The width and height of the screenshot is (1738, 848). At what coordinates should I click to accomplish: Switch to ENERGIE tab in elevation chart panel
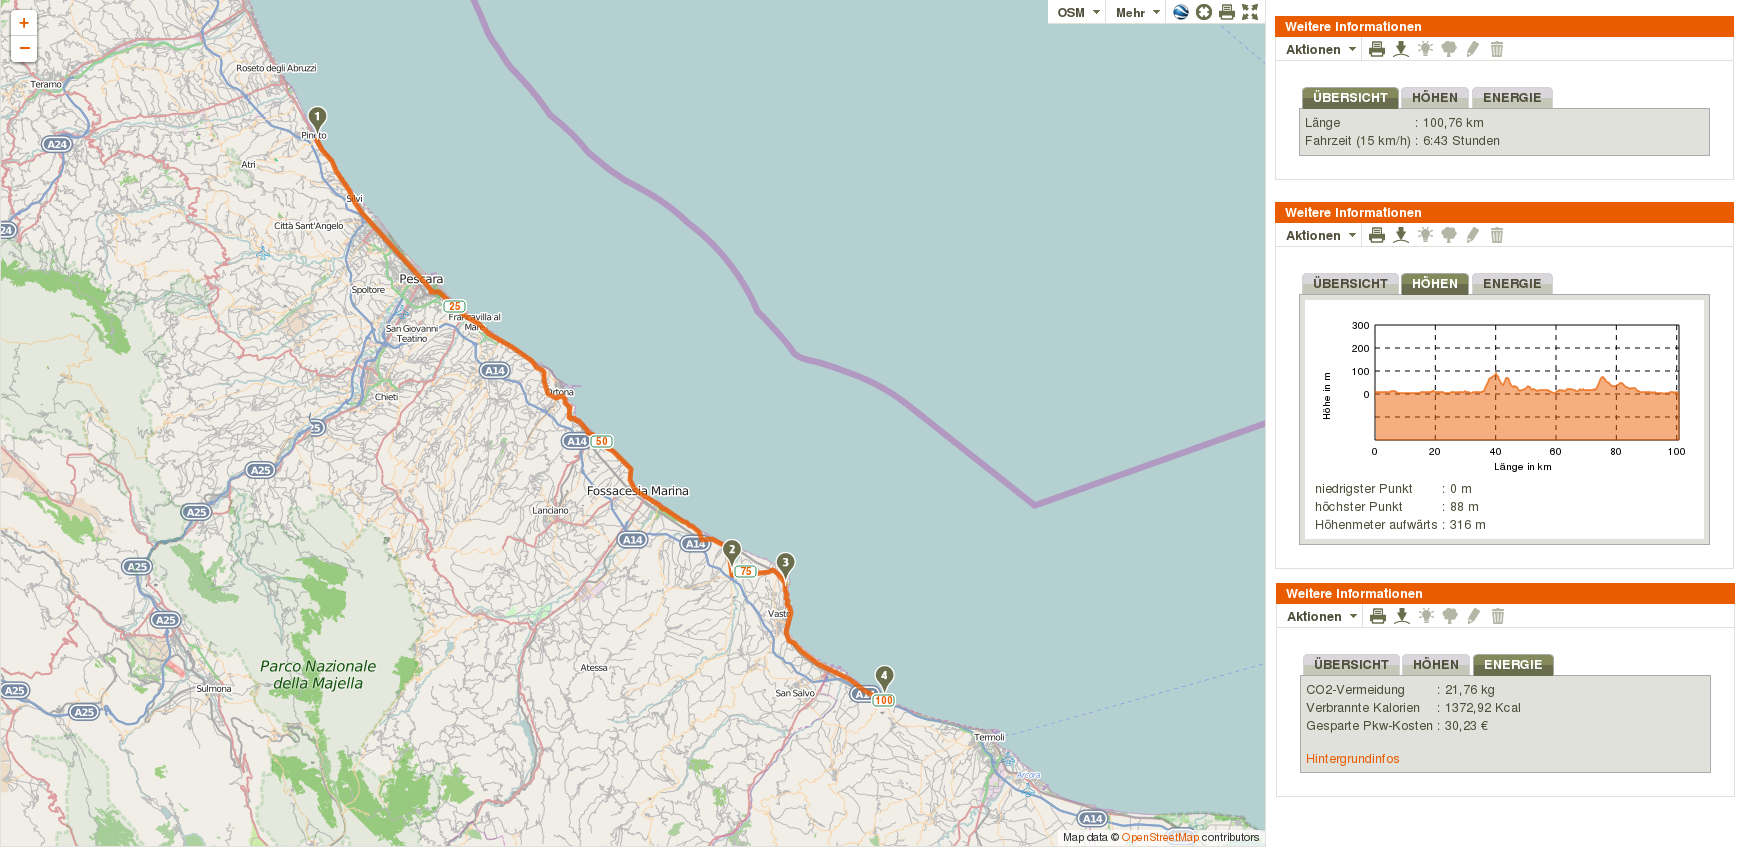click(x=1512, y=284)
